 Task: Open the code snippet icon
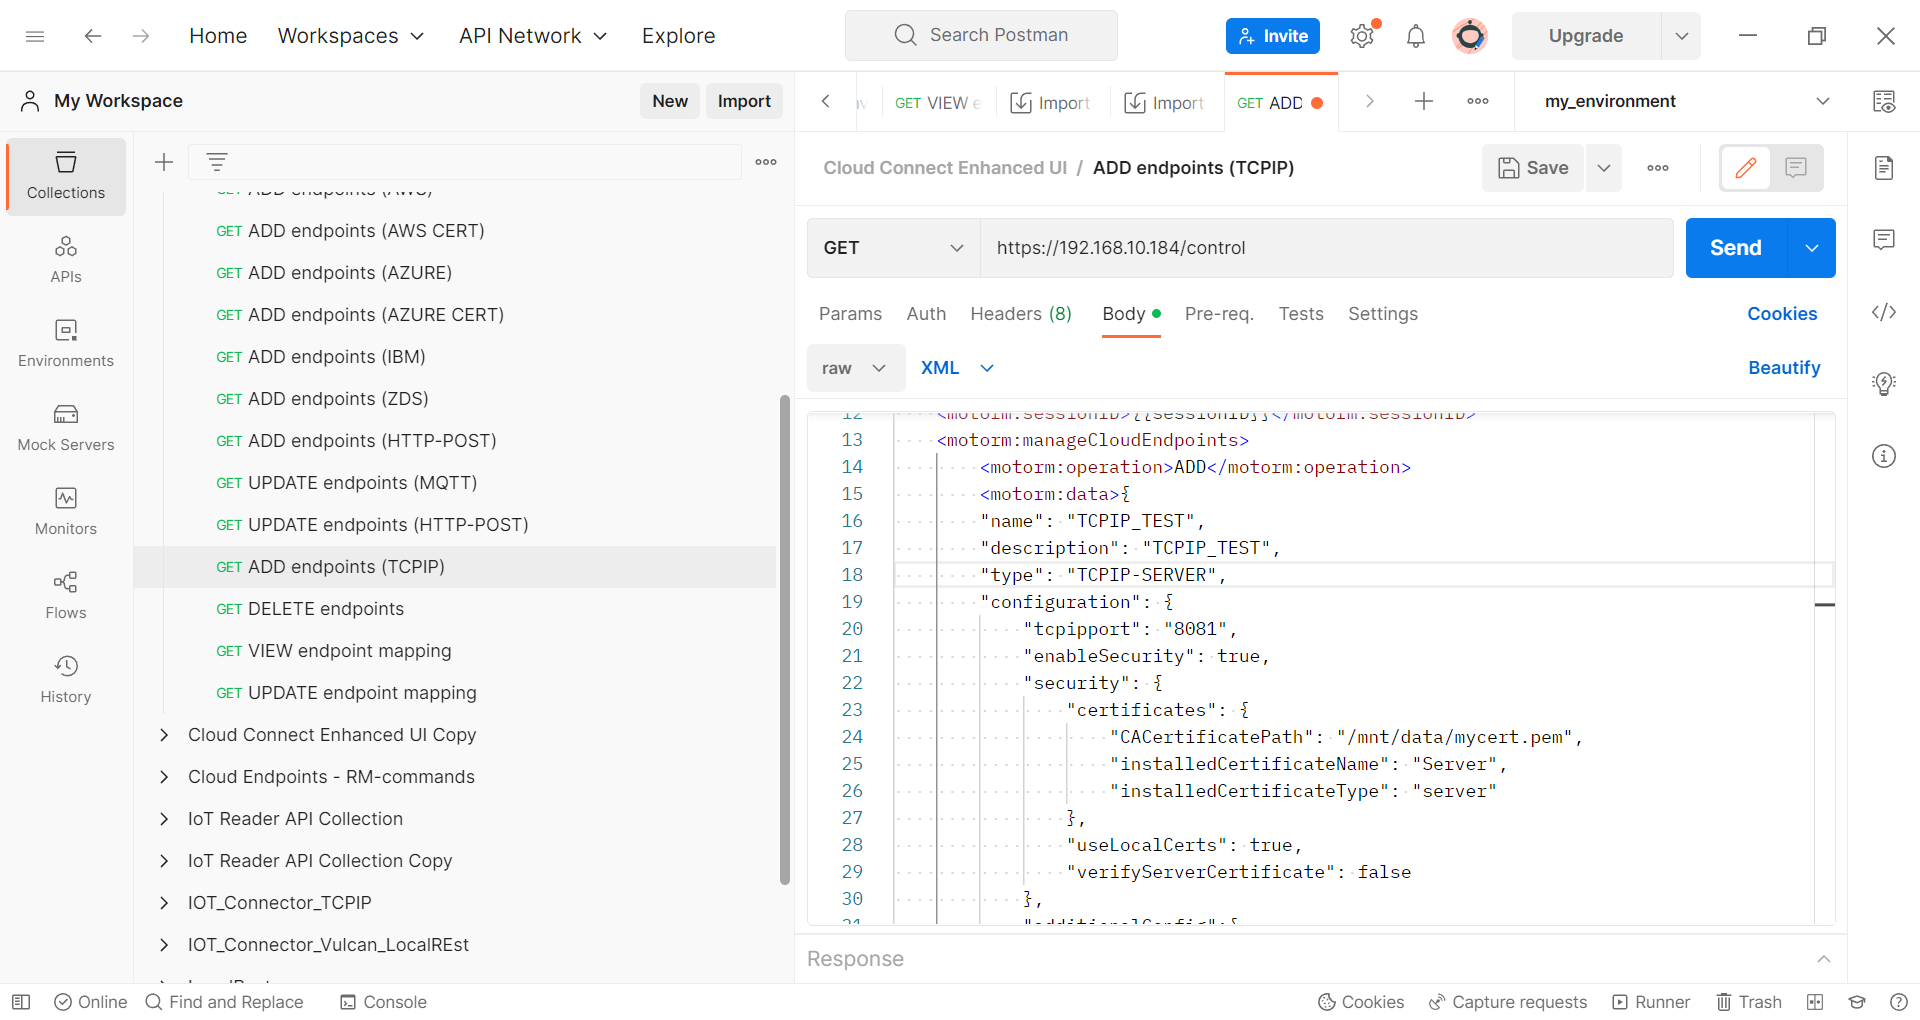tap(1884, 312)
